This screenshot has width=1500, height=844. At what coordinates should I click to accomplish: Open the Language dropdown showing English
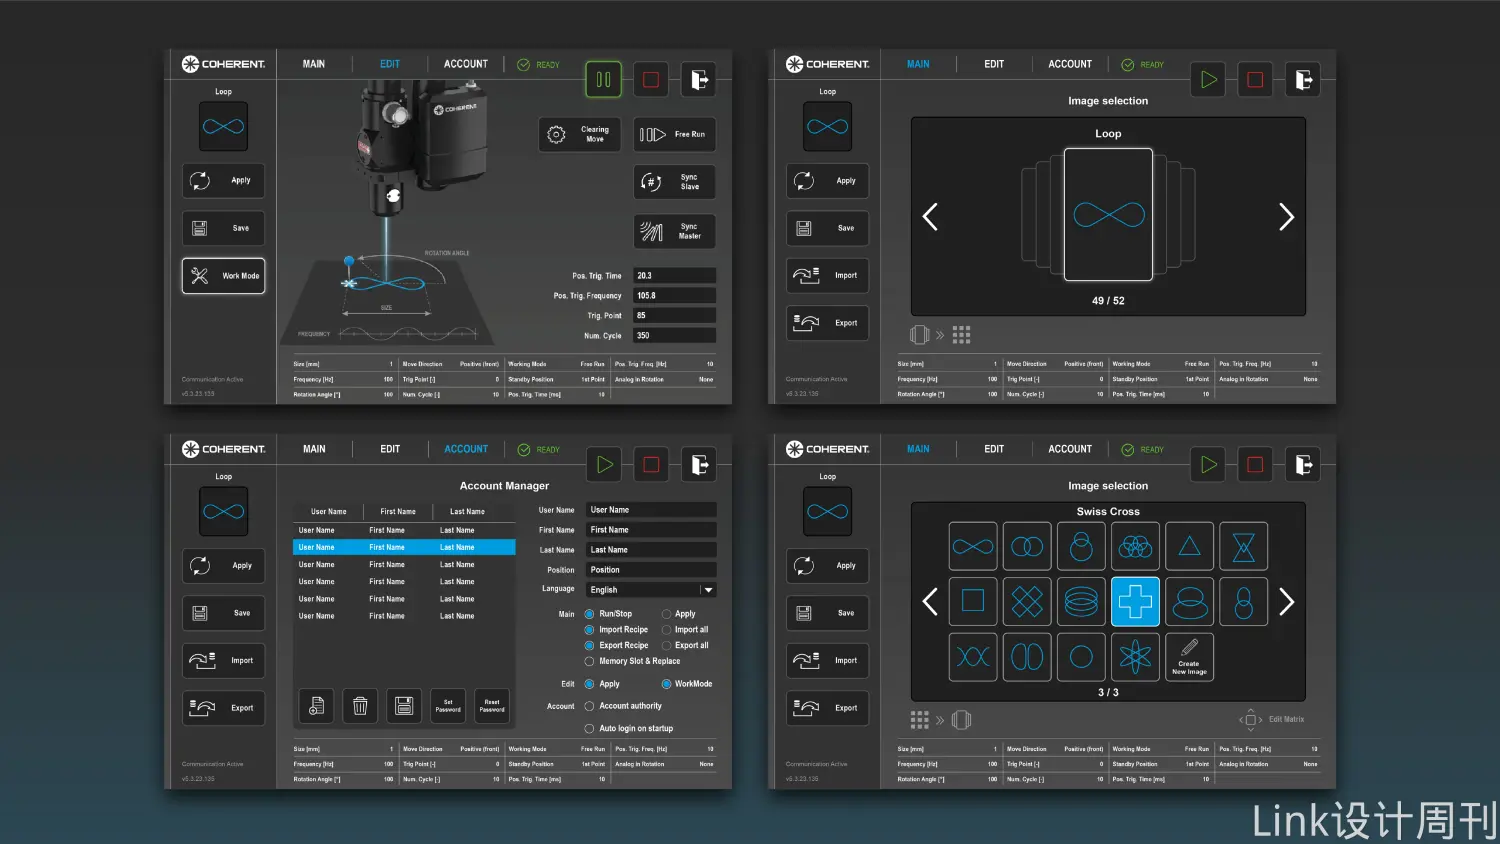651,590
